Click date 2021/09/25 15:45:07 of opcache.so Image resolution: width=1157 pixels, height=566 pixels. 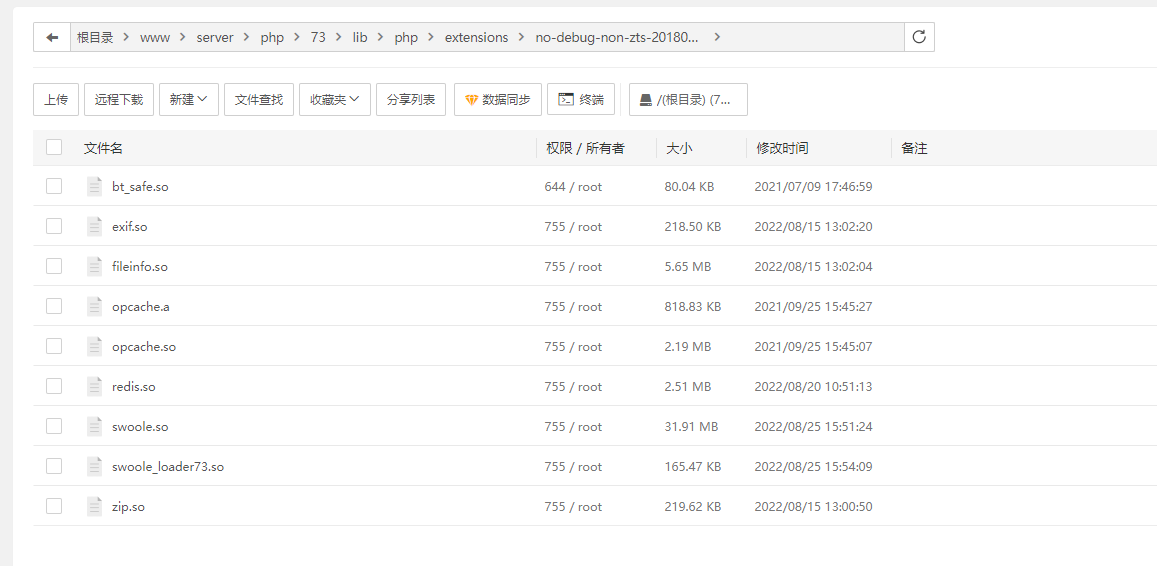[813, 346]
